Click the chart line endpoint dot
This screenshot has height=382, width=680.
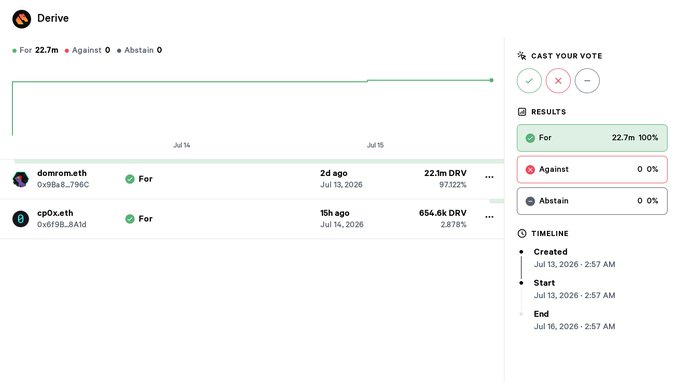[491, 80]
